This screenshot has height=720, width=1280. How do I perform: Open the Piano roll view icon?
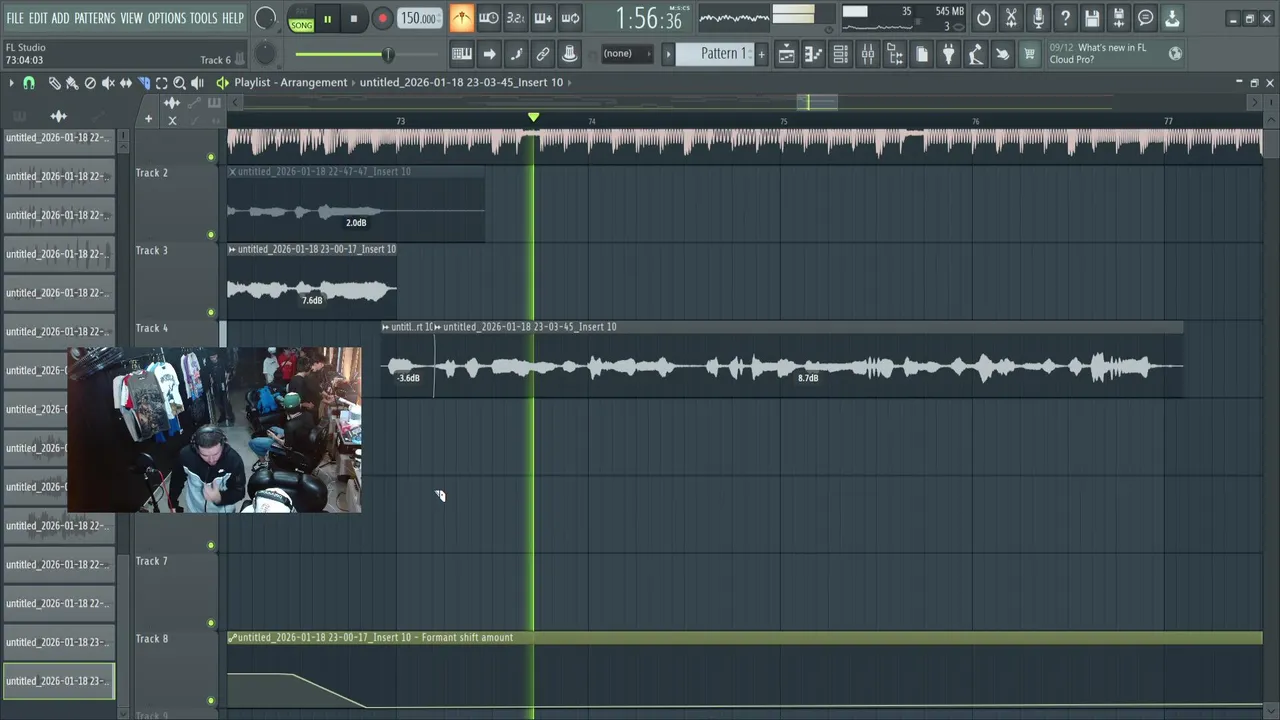813,55
